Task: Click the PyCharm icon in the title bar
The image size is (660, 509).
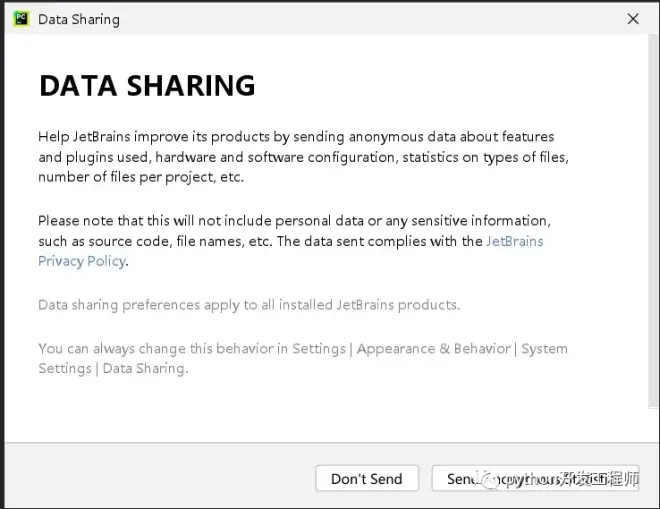Action: coord(21,19)
